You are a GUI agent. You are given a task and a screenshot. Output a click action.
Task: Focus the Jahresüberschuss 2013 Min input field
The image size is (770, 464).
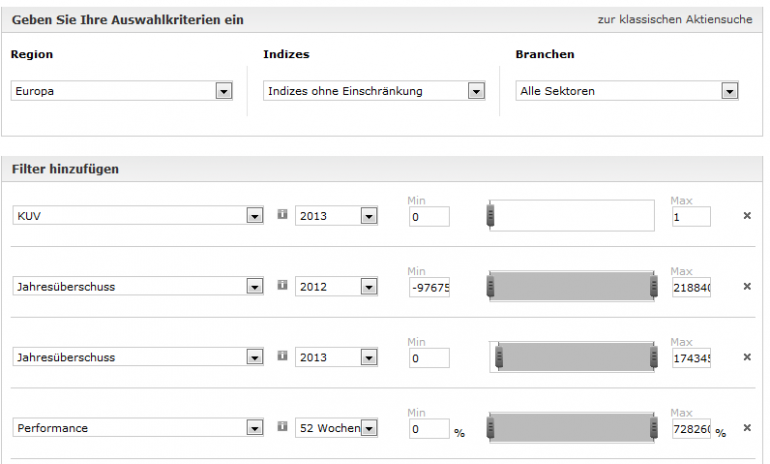tap(429, 358)
